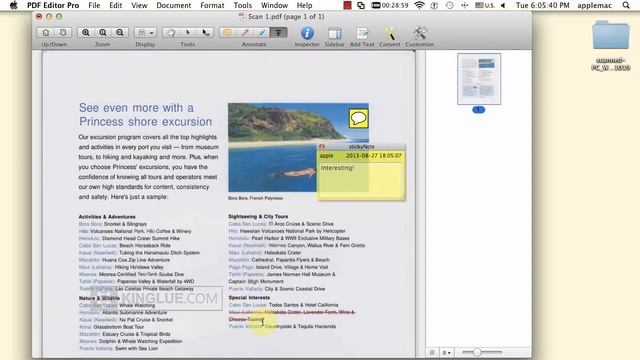
Task: Select page 1 thumbnail in sidebar
Action: pos(479,79)
